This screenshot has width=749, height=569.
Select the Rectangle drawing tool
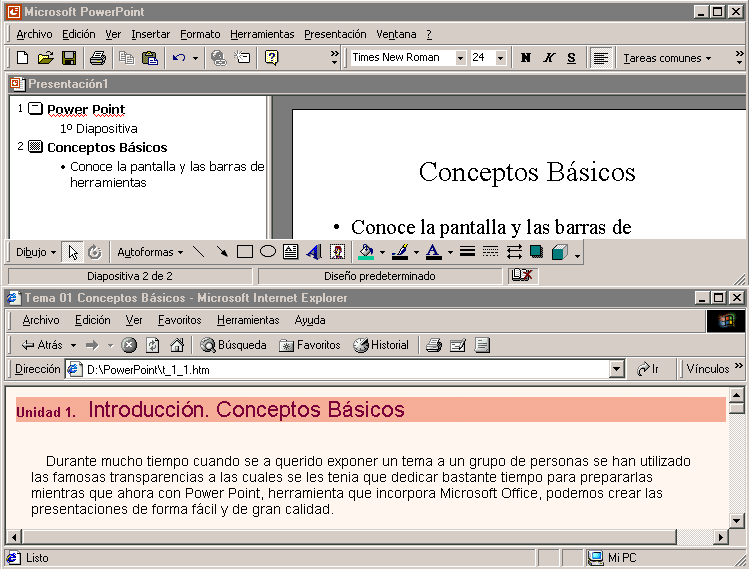245,252
